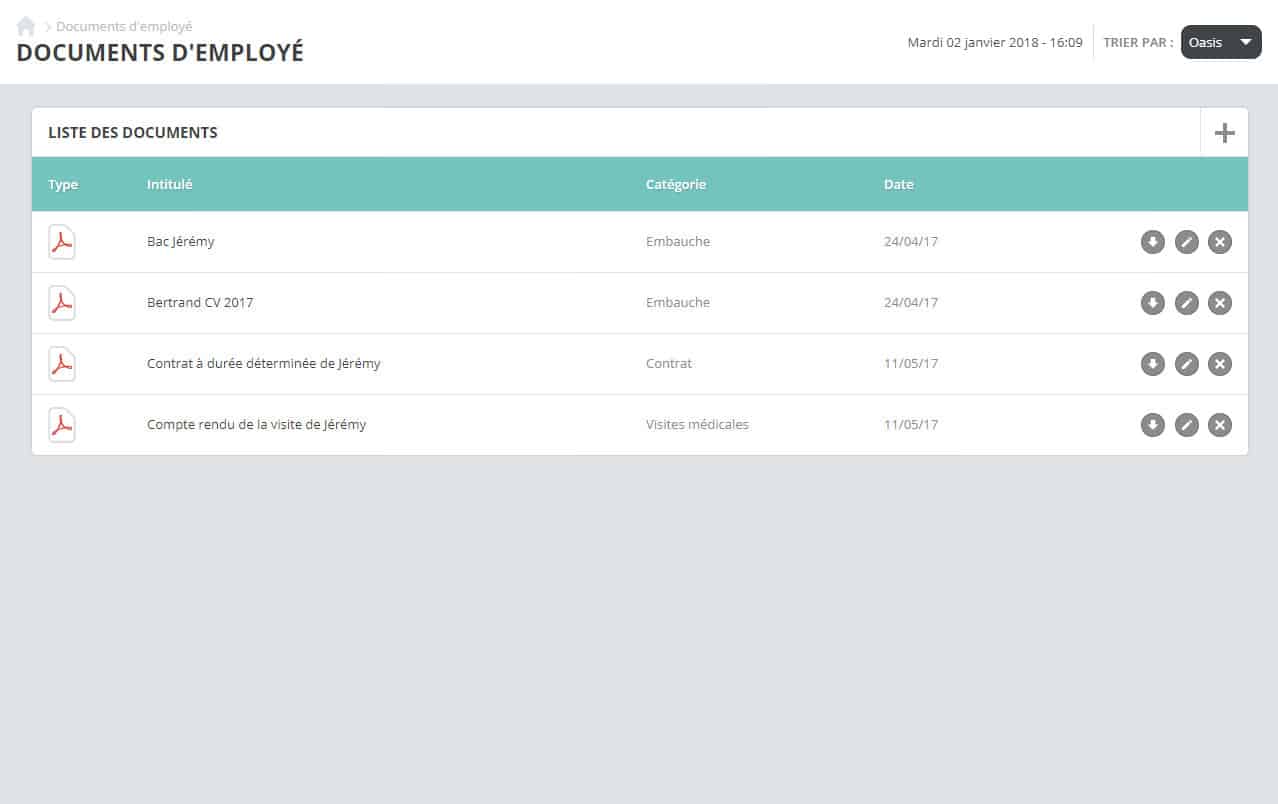The height and width of the screenshot is (804, 1278).
Task: Click date 24/04/17 in Bertrand CV row
Action: coord(911,303)
